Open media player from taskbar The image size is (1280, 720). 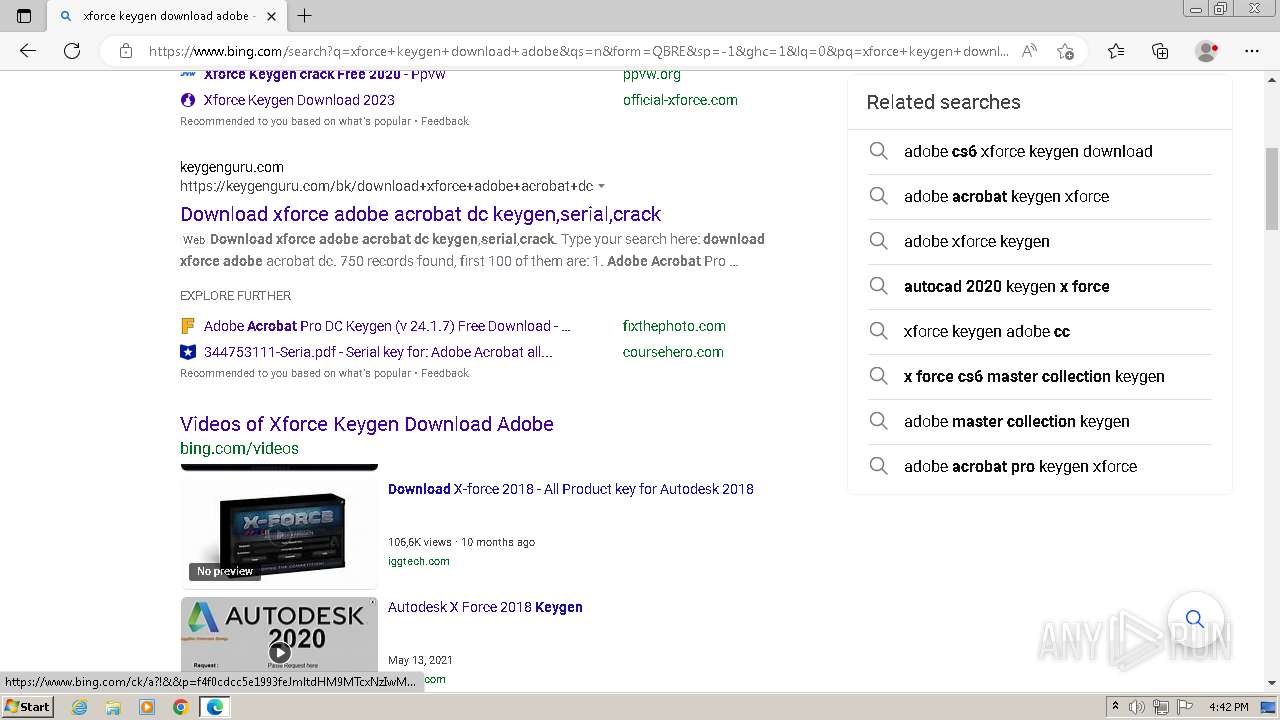147,707
